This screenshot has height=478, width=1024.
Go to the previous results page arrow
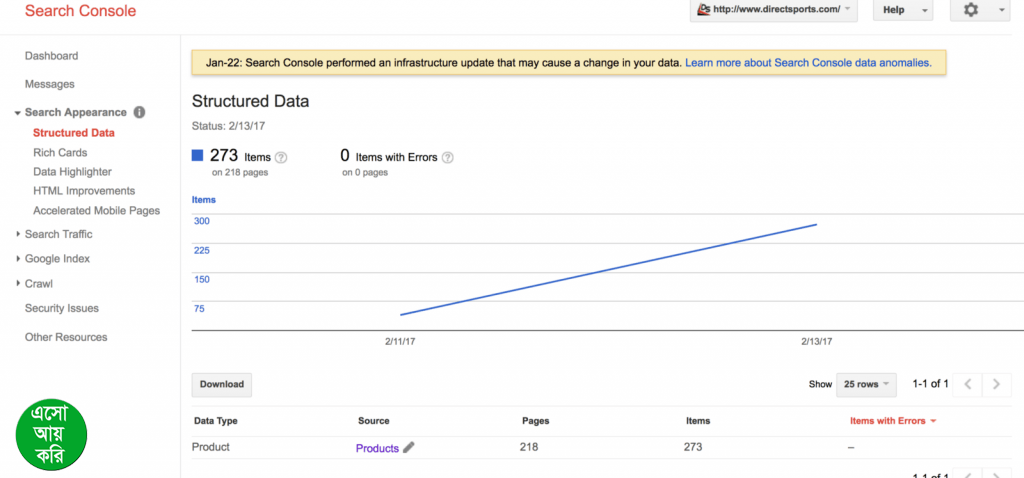(967, 384)
